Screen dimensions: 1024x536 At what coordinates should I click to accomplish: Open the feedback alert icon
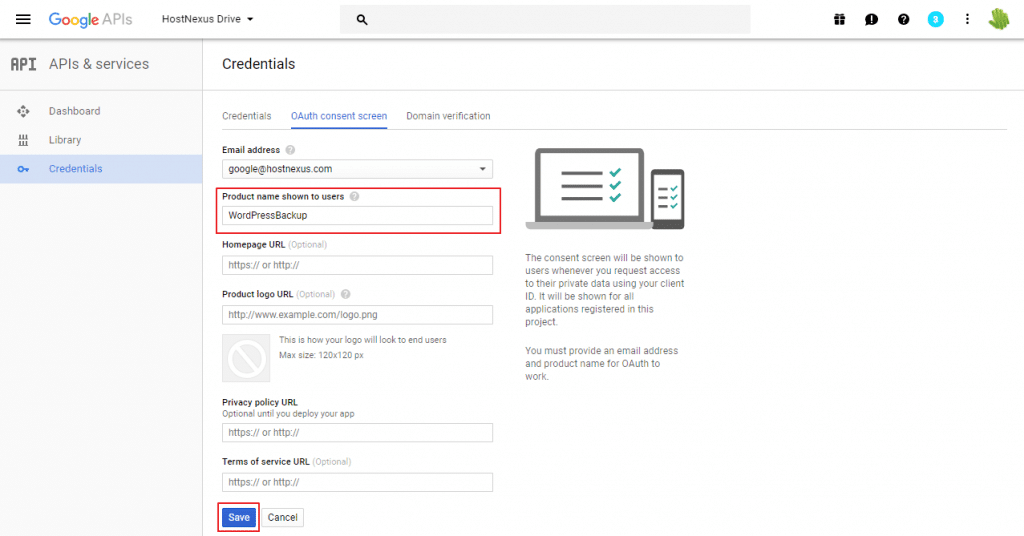point(871,19)
